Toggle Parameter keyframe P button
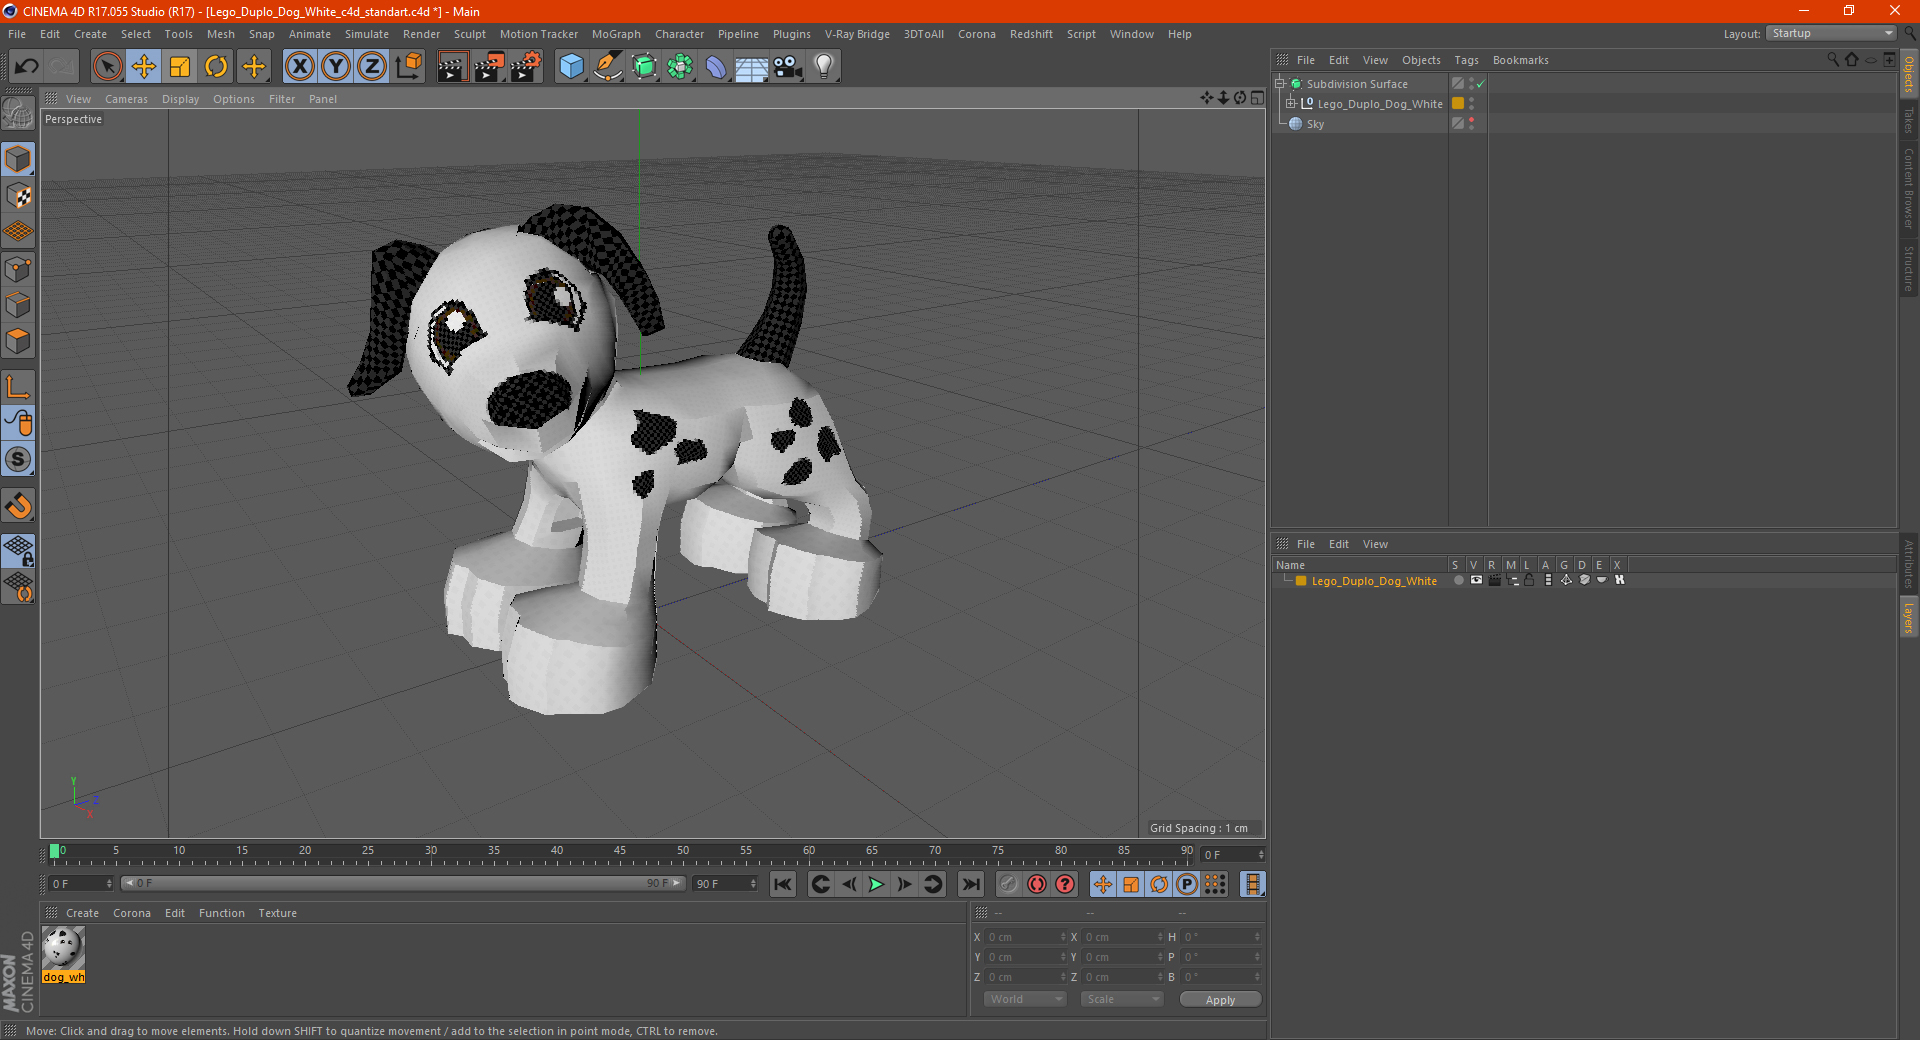1920x1040 pixels. (1187, 884)
